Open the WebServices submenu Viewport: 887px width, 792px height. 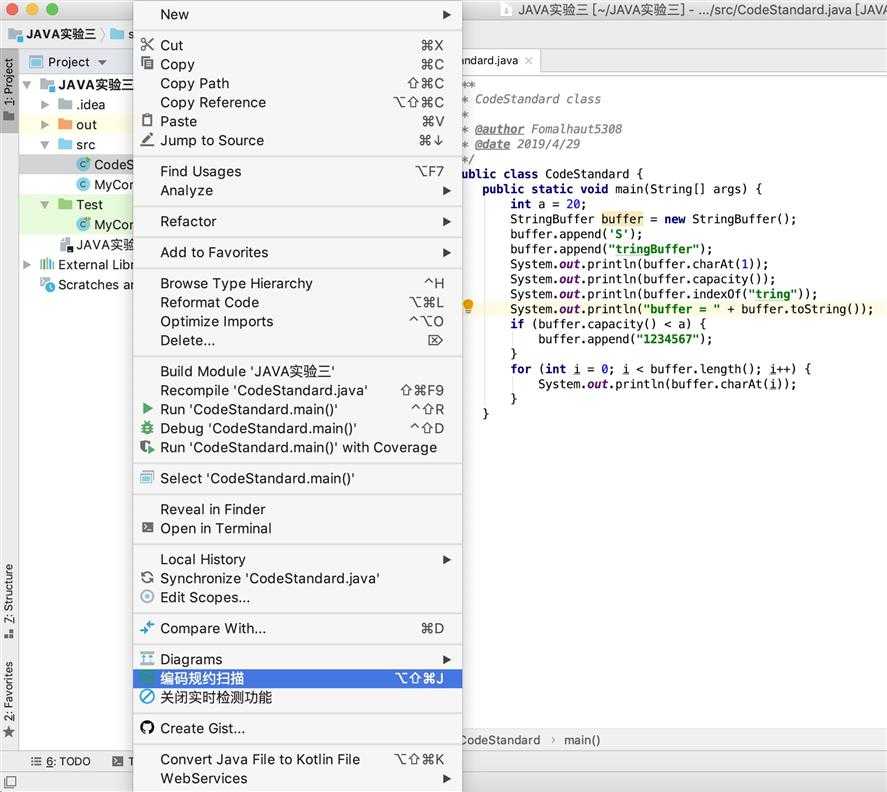[298, 778]
